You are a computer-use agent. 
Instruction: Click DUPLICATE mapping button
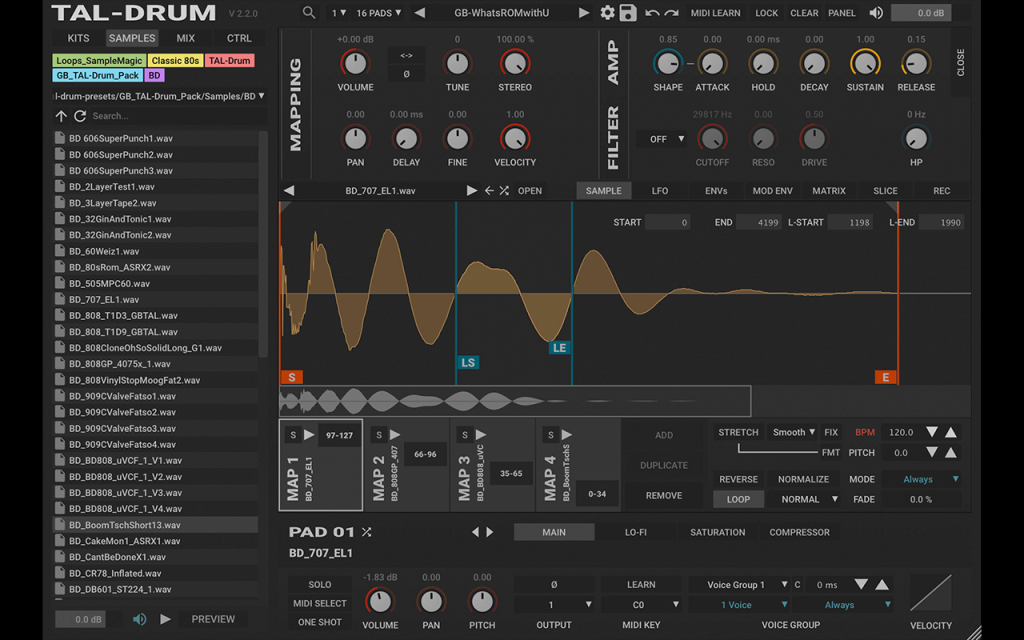coord(664,465)
